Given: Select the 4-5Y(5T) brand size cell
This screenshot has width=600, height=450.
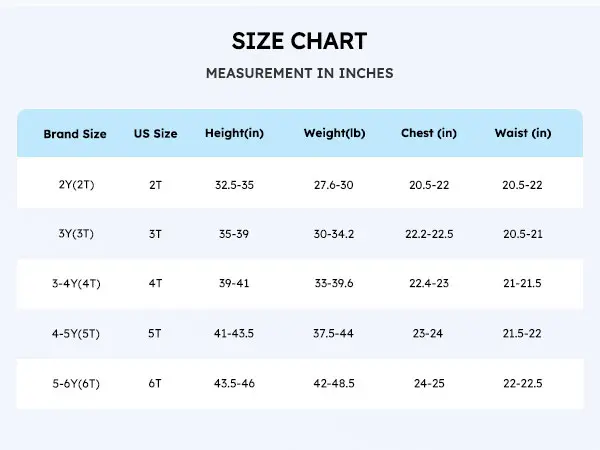Looking at the screenshot, I should 75,334.
